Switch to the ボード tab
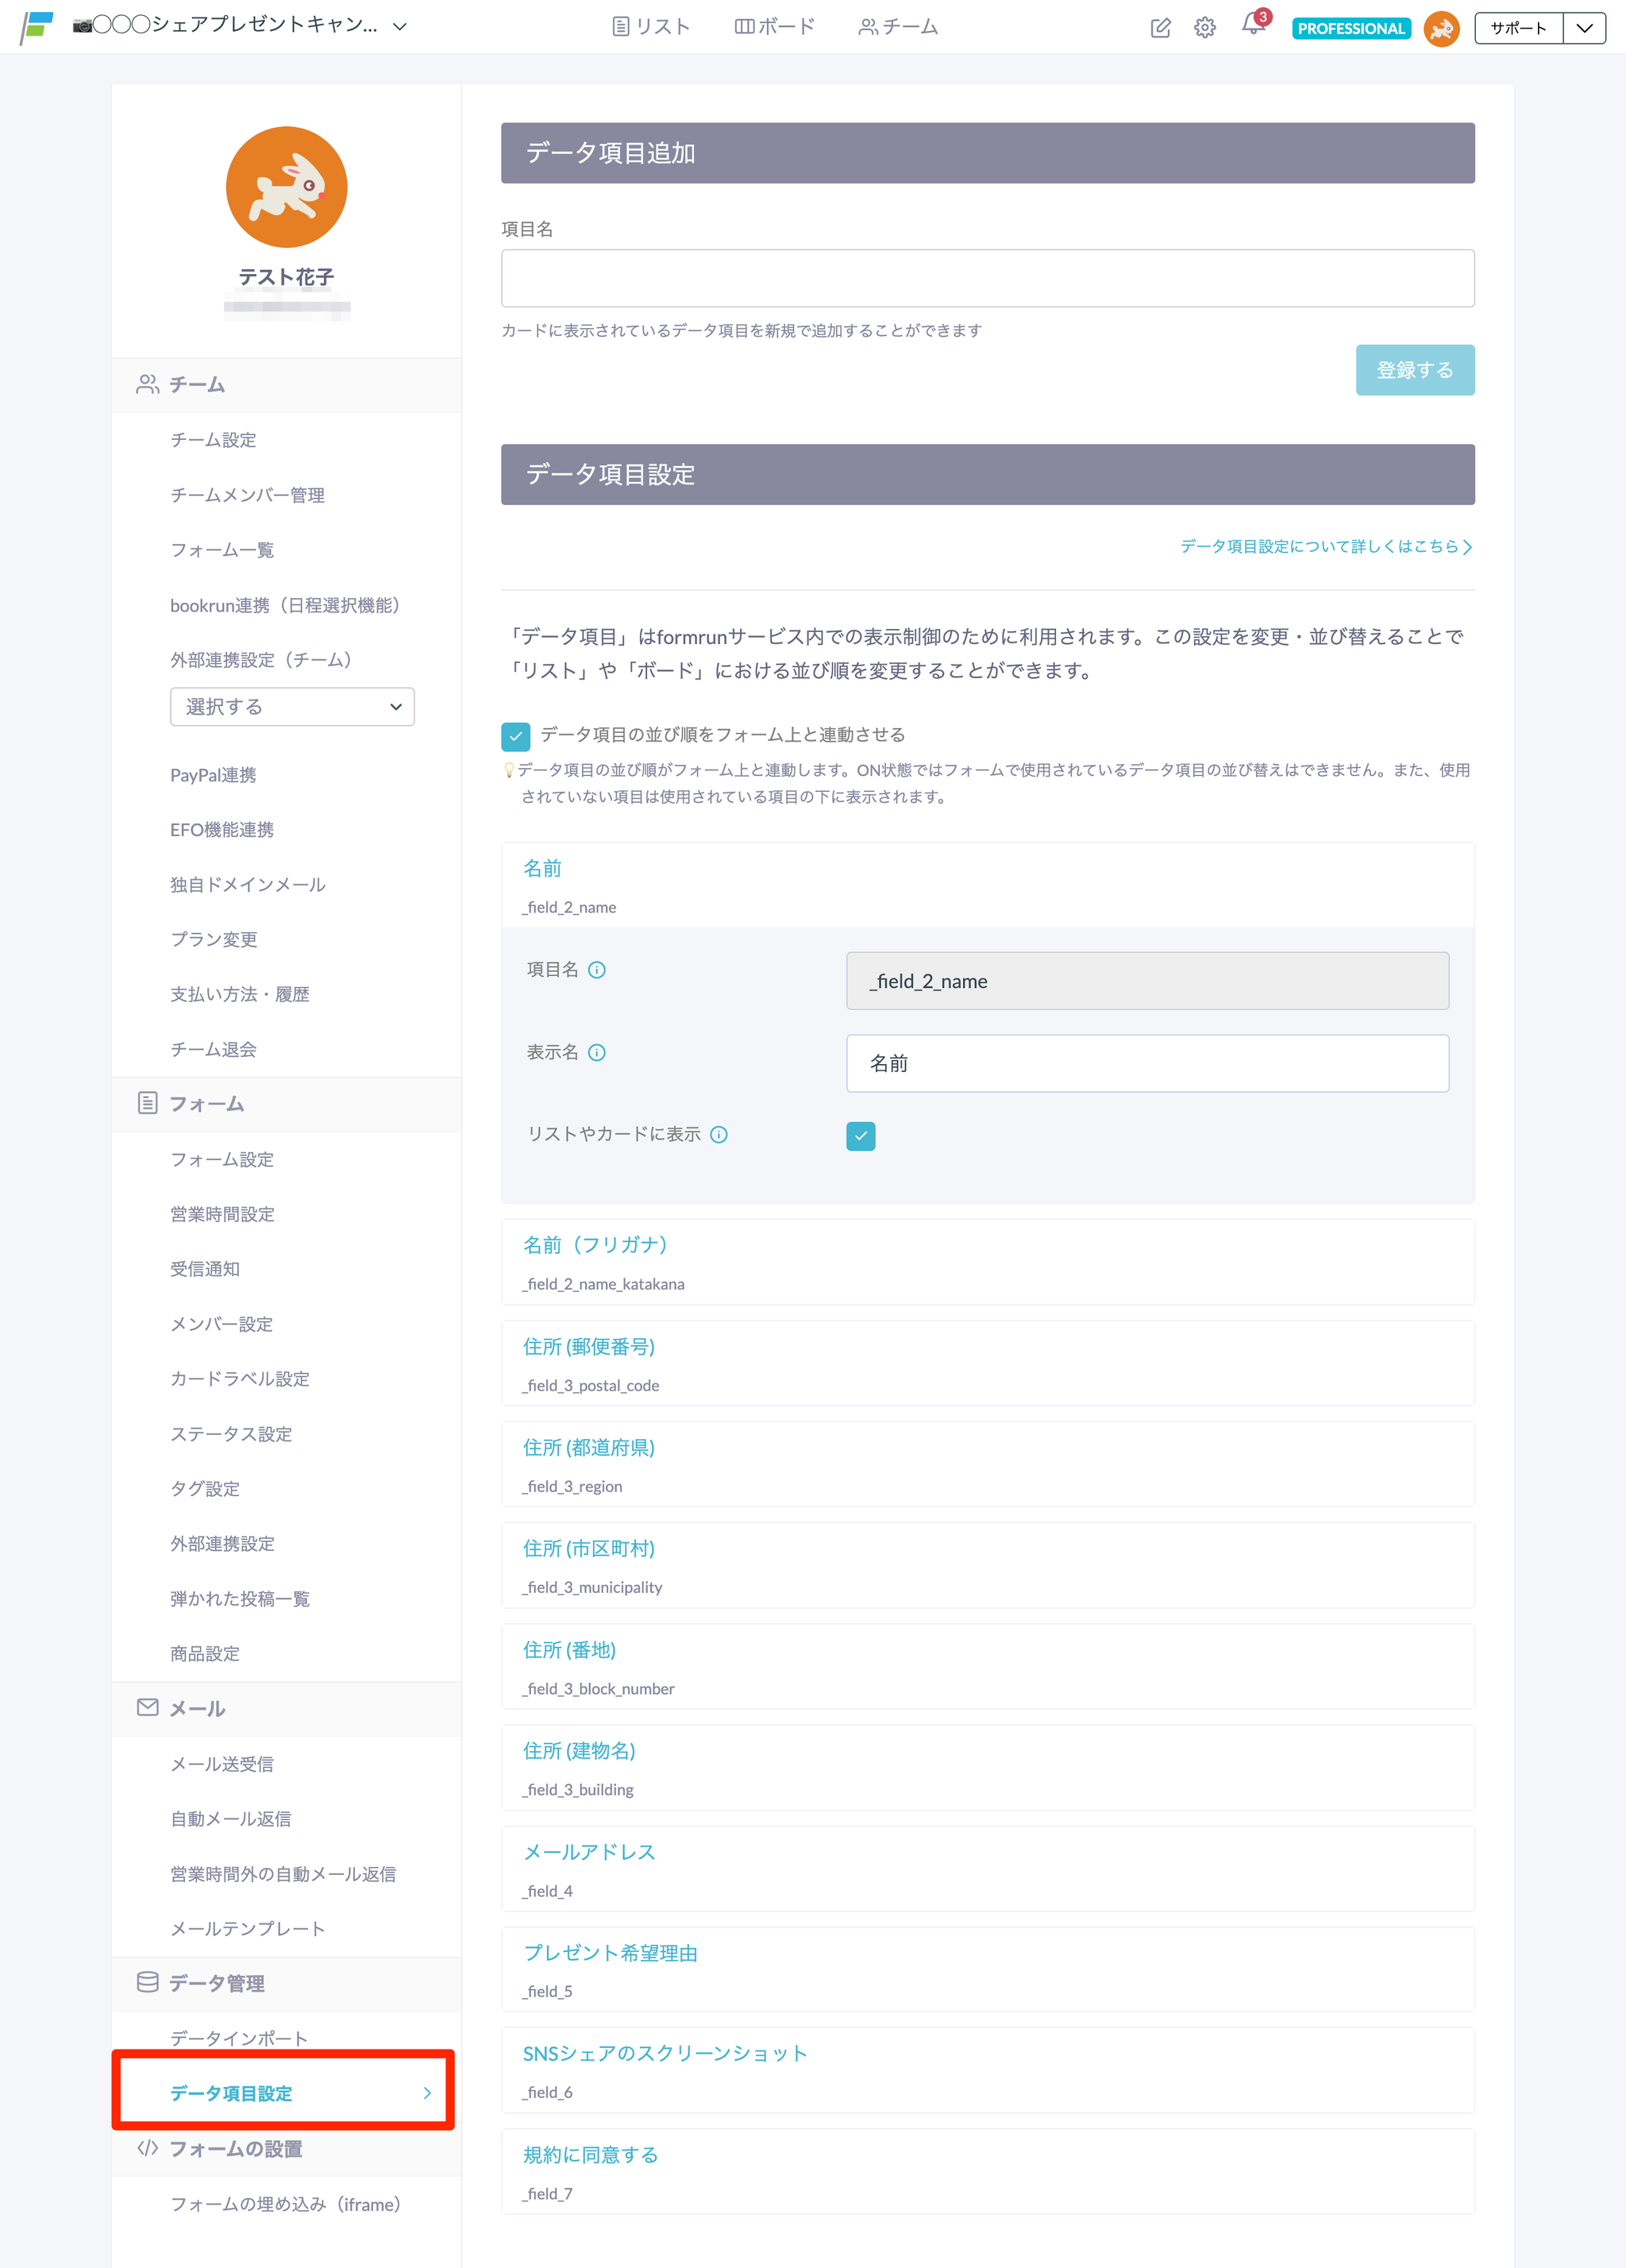 point(775,27)
